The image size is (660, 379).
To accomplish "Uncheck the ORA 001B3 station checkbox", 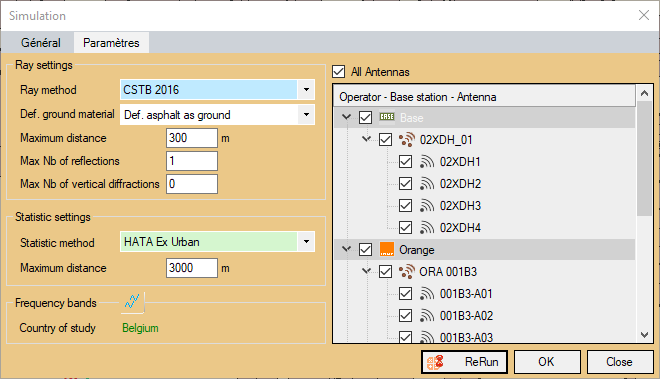I will pyautogui.click(x=386, y=272).
